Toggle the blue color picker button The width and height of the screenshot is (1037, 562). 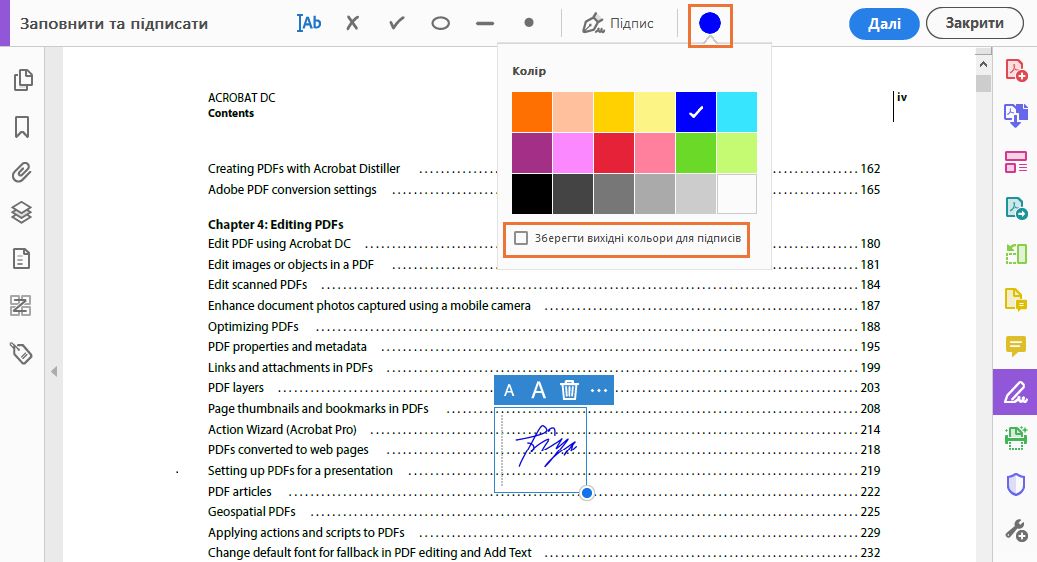[710, 24]
